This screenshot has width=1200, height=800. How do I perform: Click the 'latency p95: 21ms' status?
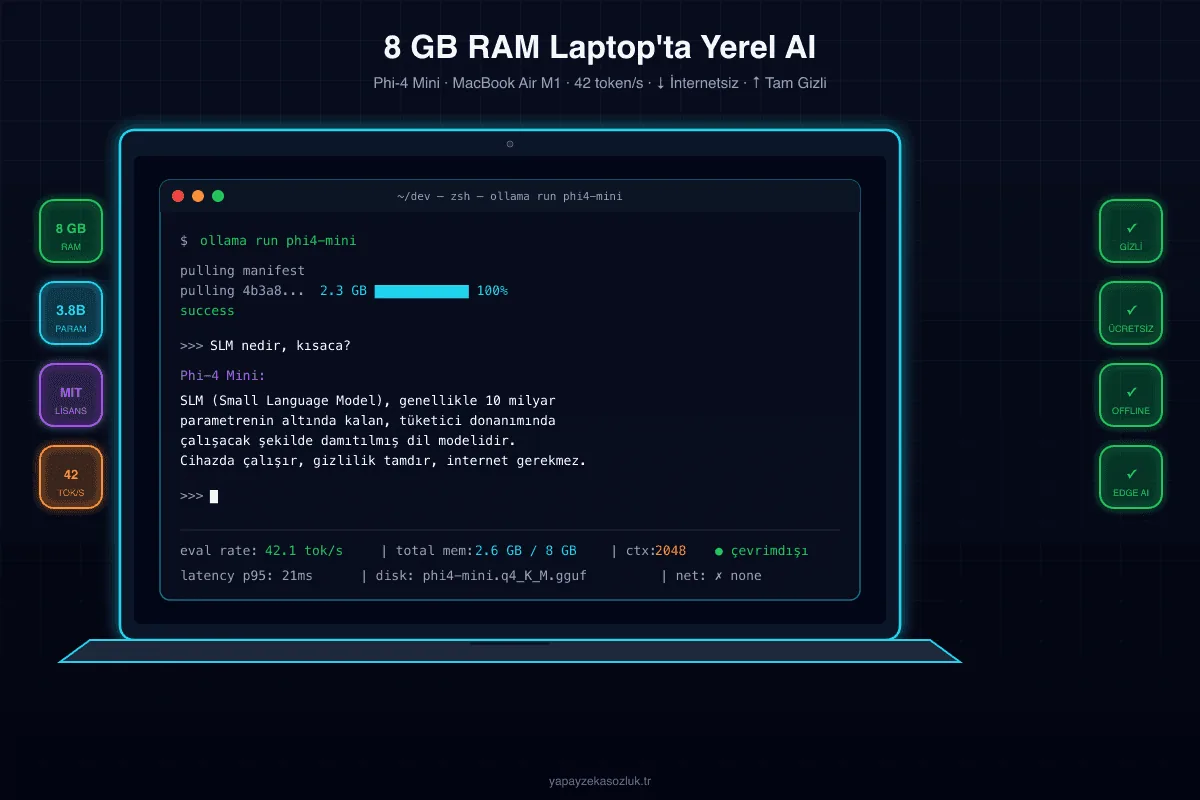[x=247, y=576]
